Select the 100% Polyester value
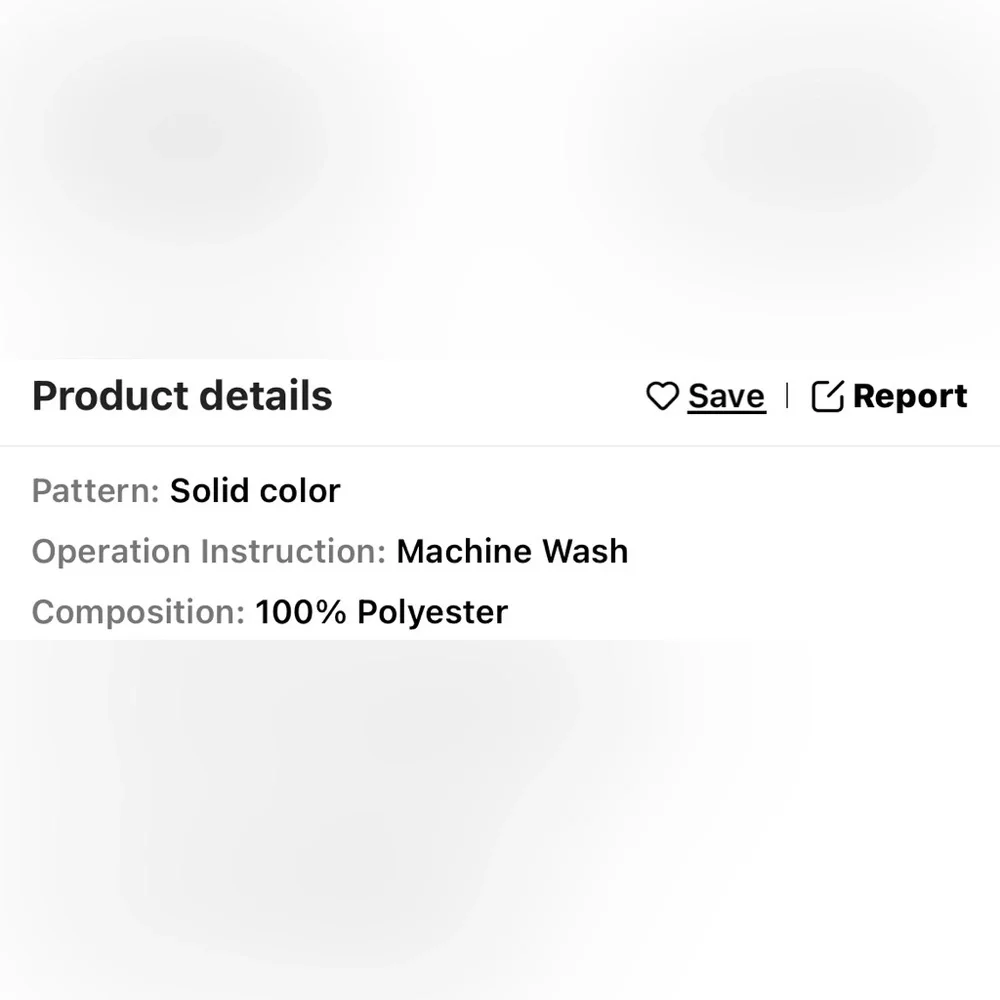1000x1000 pixels. point(381,612)
